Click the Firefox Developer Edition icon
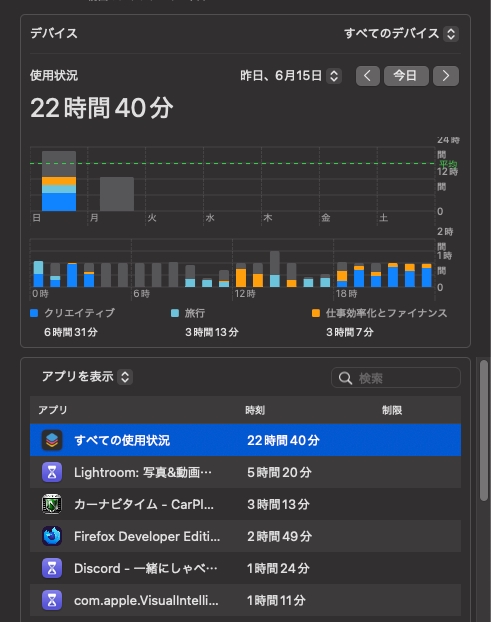Viewport: 491px width, 622px height. (x=52, y=536)
